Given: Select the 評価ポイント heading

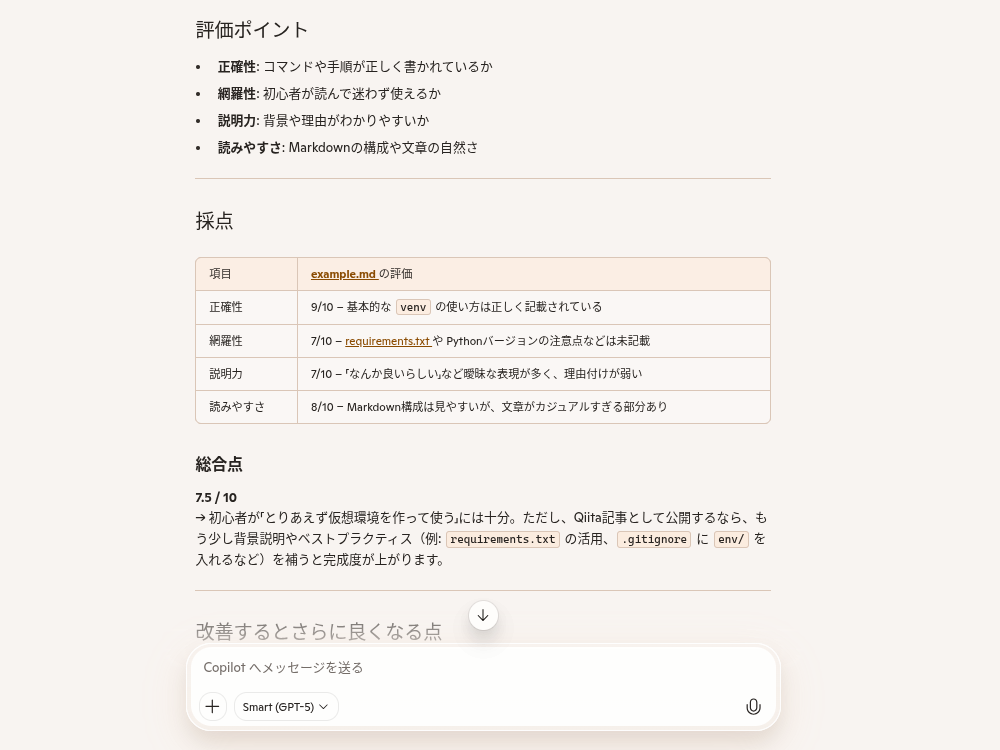Looking at the screenshot, I should pos(252,30).
